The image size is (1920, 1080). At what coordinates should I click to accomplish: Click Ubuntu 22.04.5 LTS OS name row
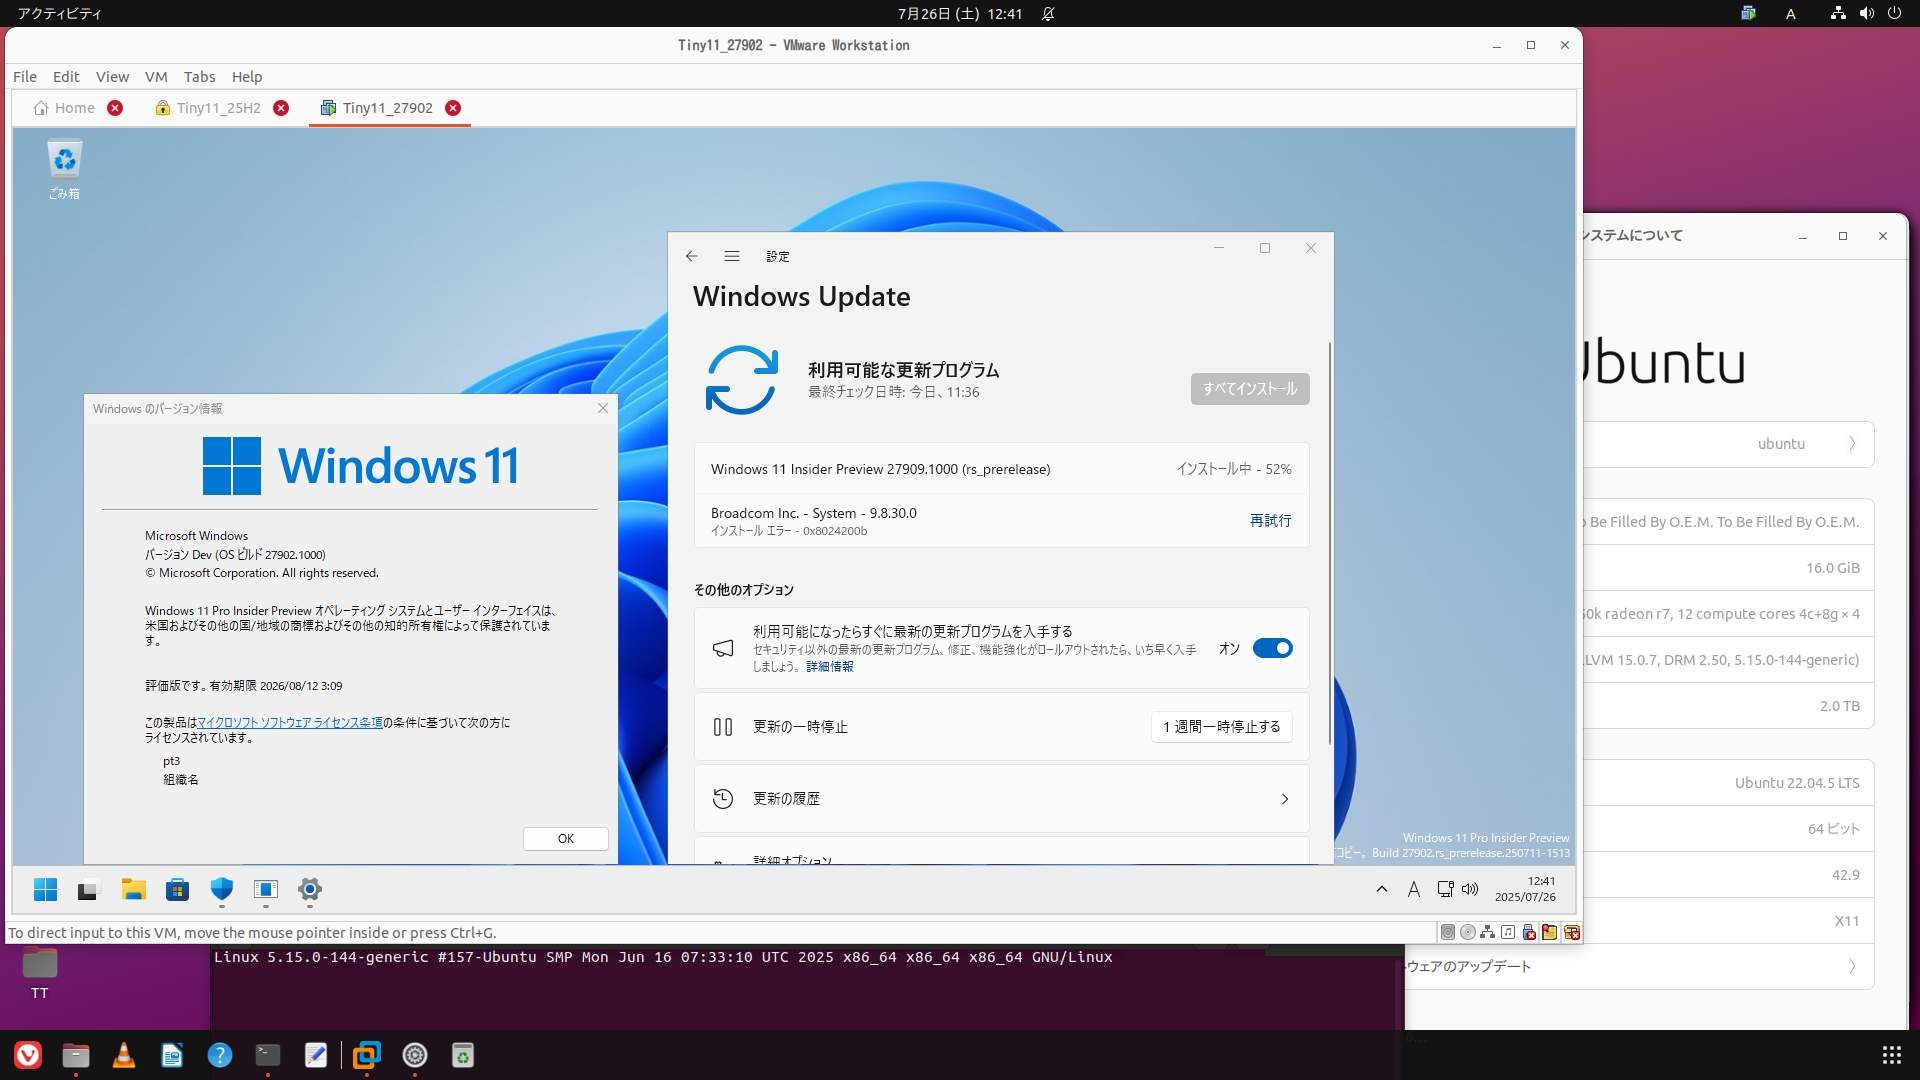pos(1728,783)
